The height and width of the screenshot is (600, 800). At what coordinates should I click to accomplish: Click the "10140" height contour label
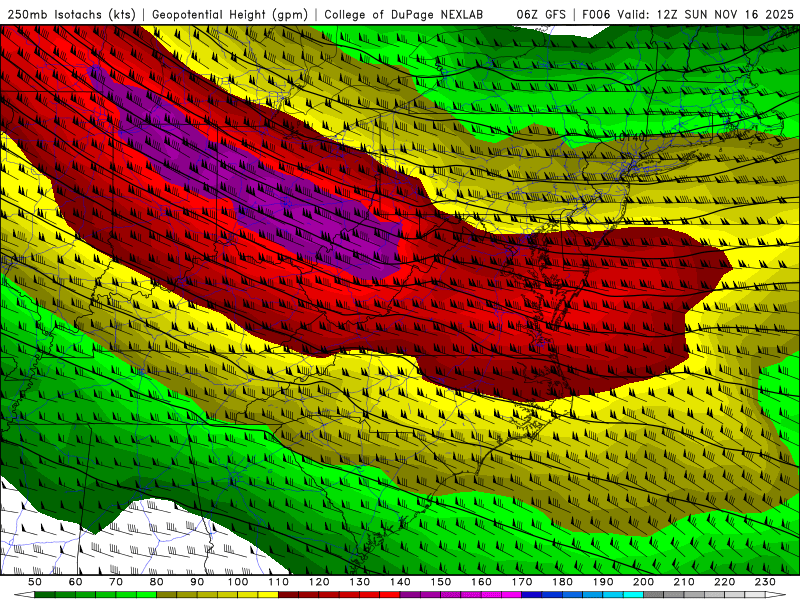click(x=630, y=137)
